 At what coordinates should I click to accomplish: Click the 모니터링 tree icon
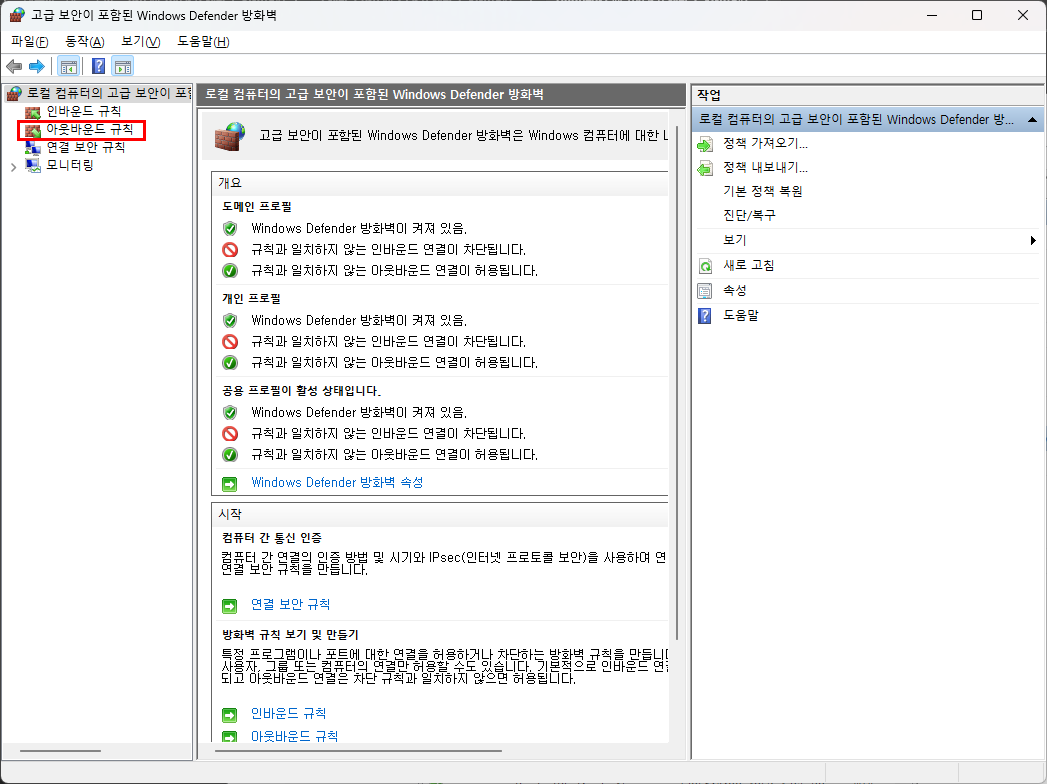[33, 165]
